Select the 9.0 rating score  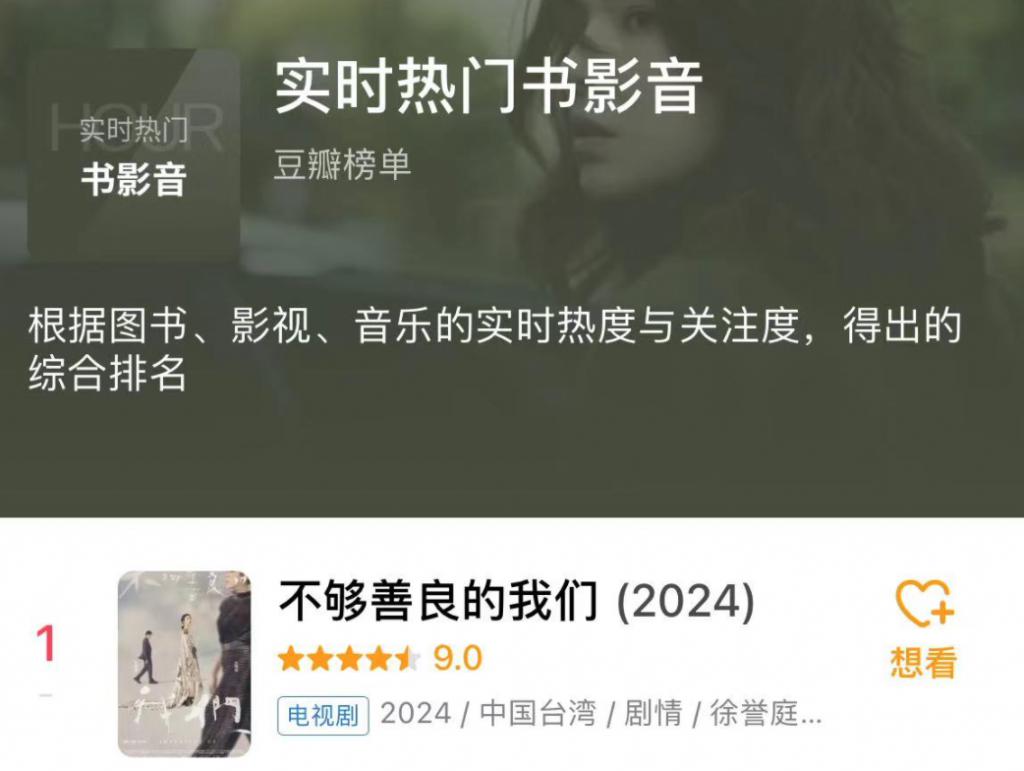coord(458,658)
